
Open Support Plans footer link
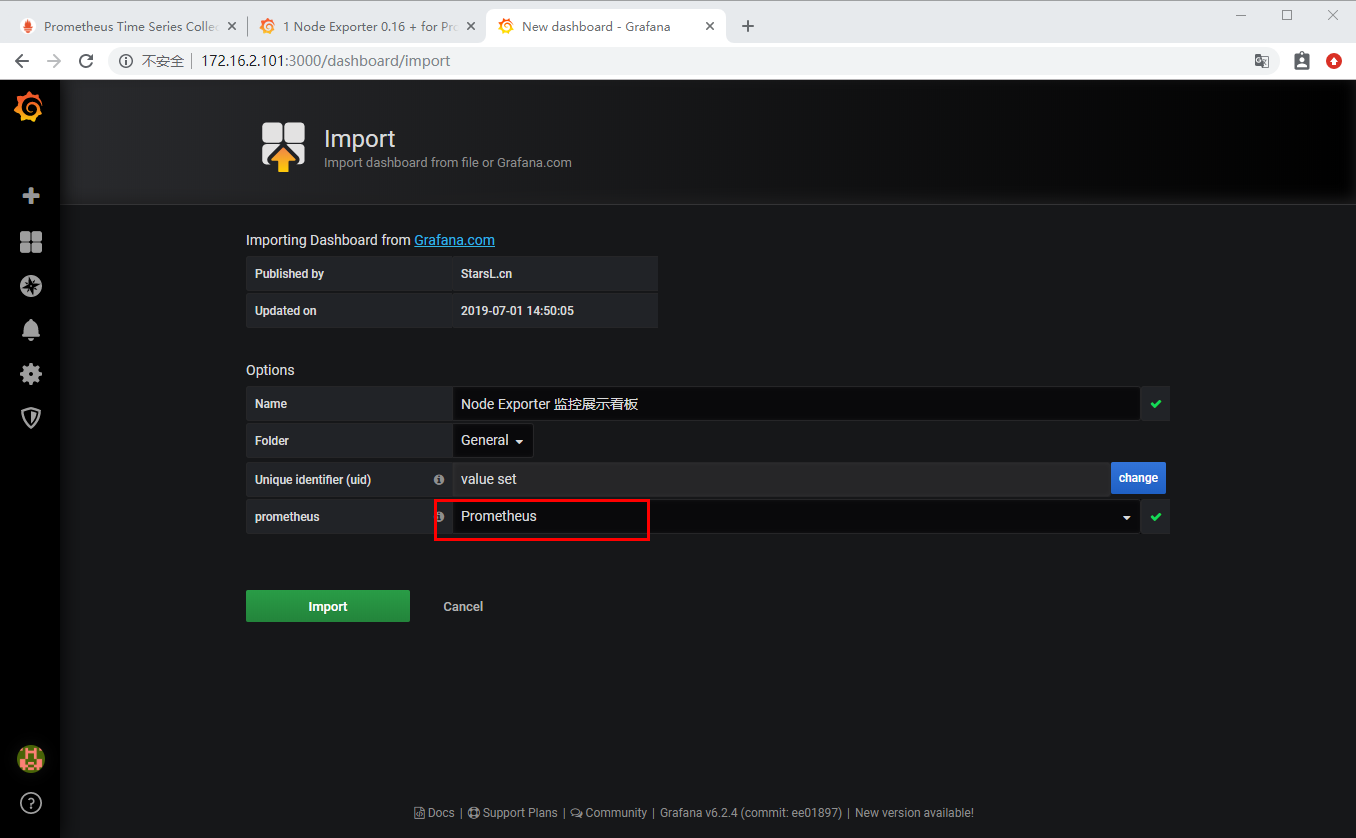pos(513,813)
